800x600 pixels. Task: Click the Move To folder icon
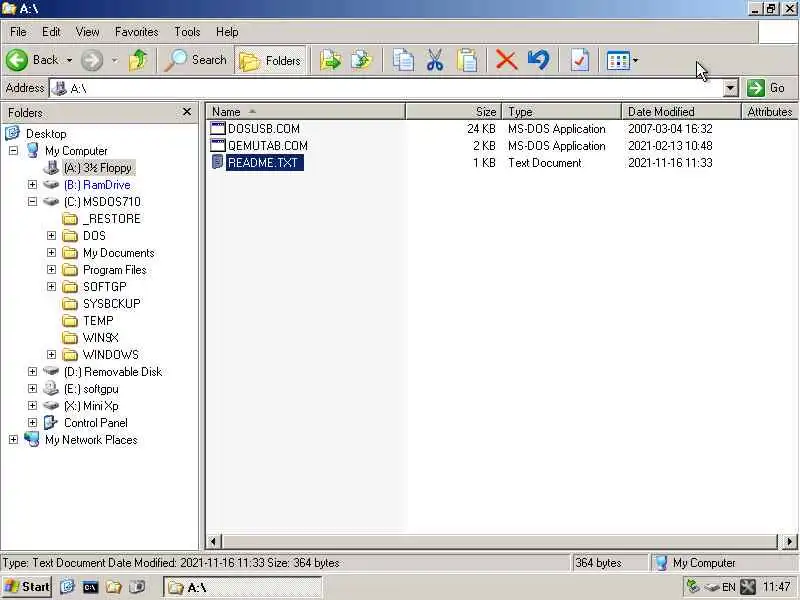(x=331, y=60)
